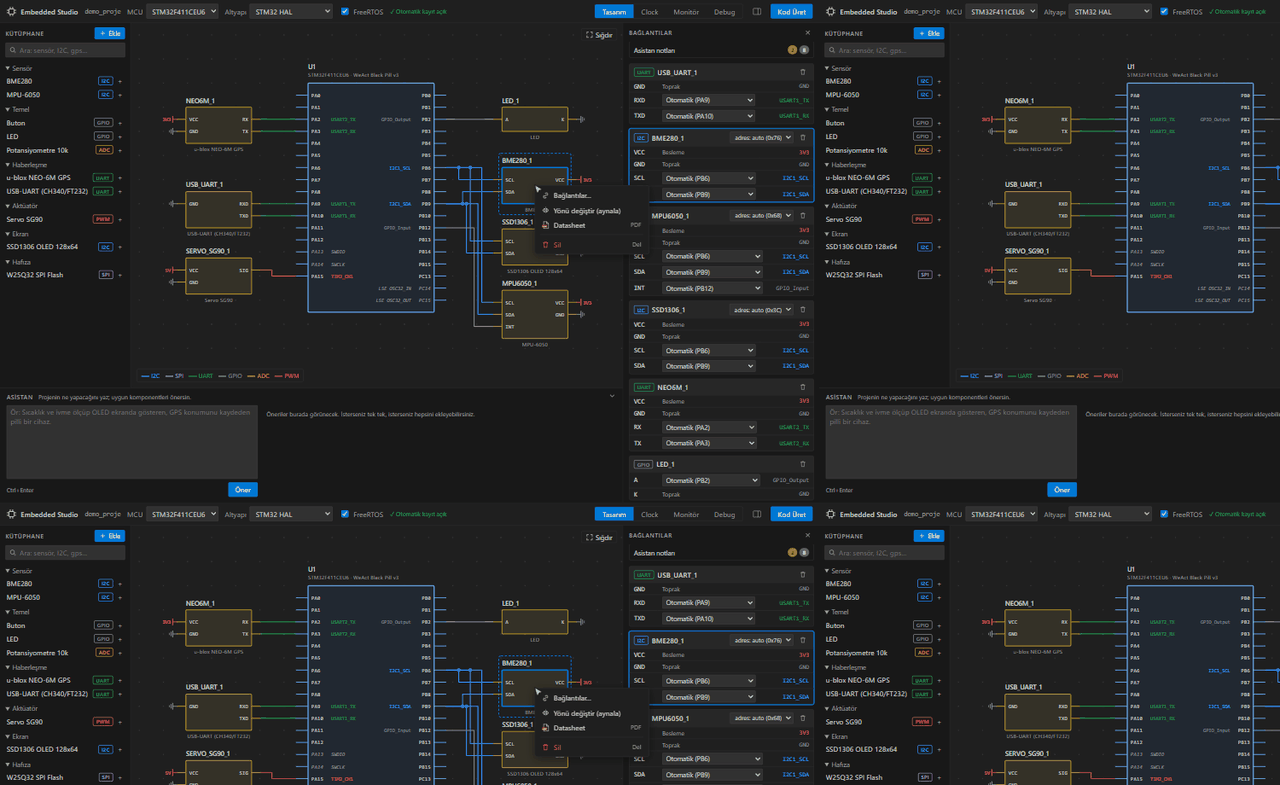Delete BME280_1 card via trash icon, upper-left window

803,138
